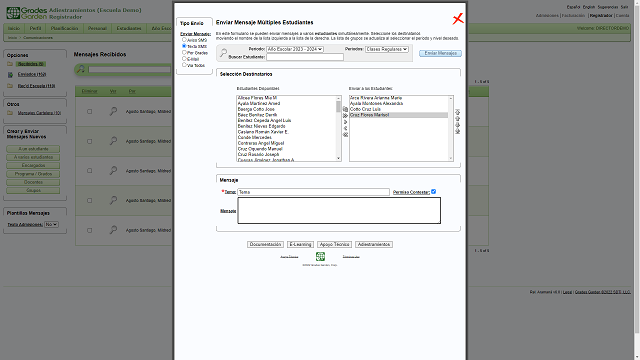The width and height of the screenshot is (640, 360).
Task: Check the fourth message row checkbox
Action: pyautogui.click(x=89, y=200)
